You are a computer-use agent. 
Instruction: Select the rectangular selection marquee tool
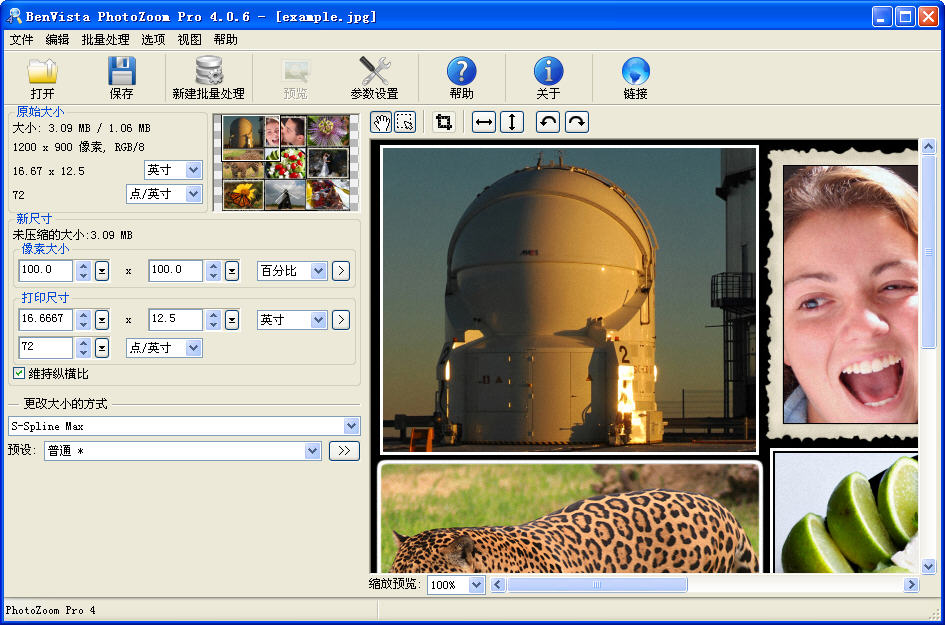[x=405, y=122]
